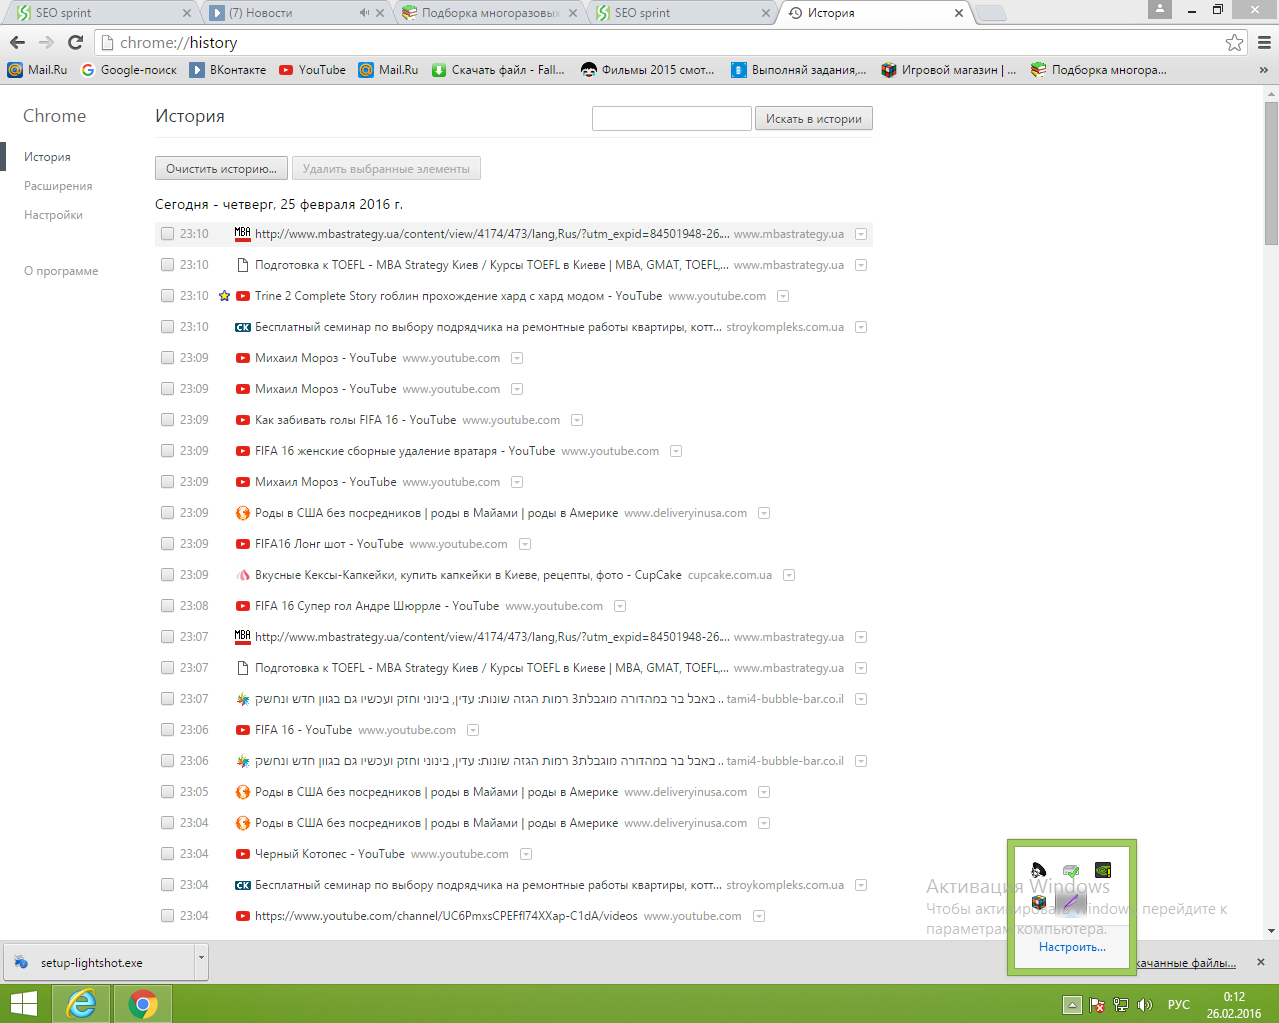Open dropdown for FIFA16 Лонг шот entry

point(525,544)
